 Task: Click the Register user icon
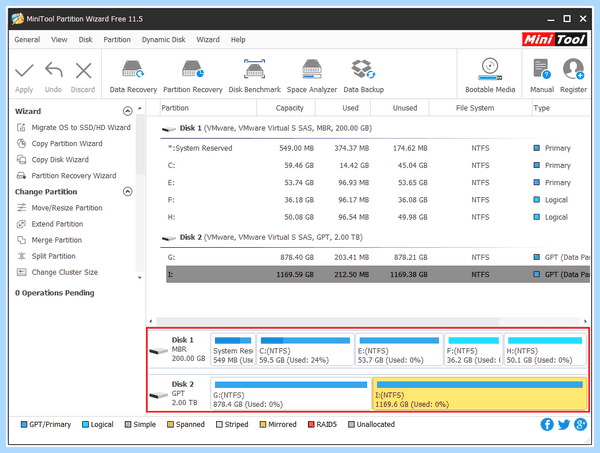click(573, 69)
